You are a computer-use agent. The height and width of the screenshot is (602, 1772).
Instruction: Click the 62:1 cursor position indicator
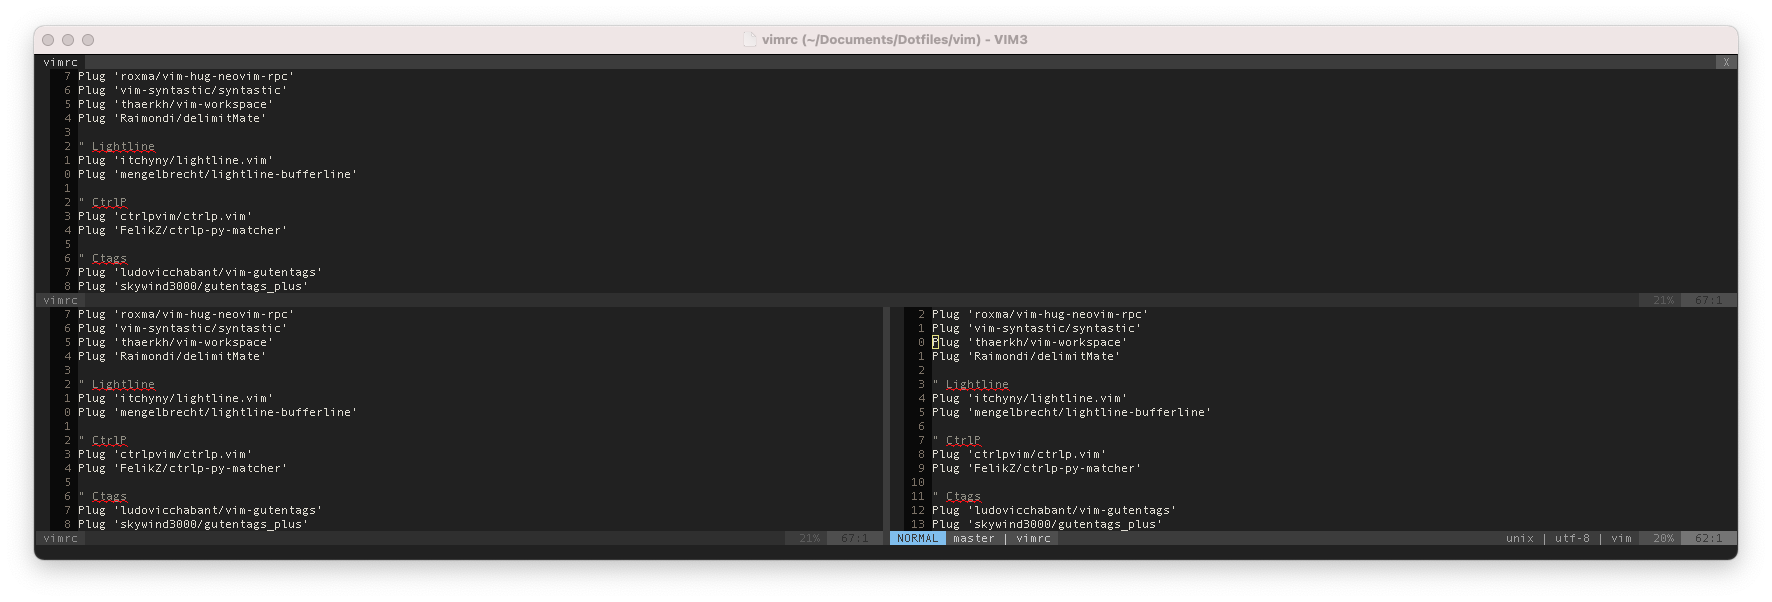(x=1708, y=538)
